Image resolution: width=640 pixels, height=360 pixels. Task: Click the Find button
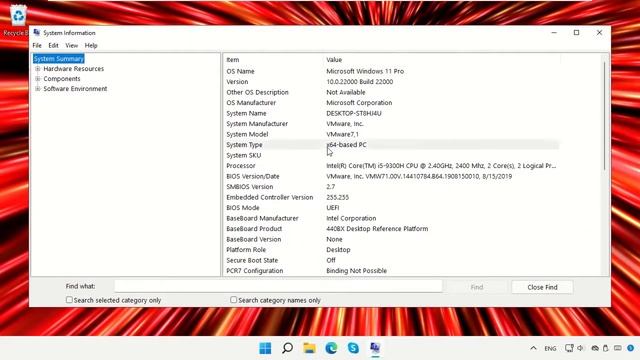[x=477, y=287]
